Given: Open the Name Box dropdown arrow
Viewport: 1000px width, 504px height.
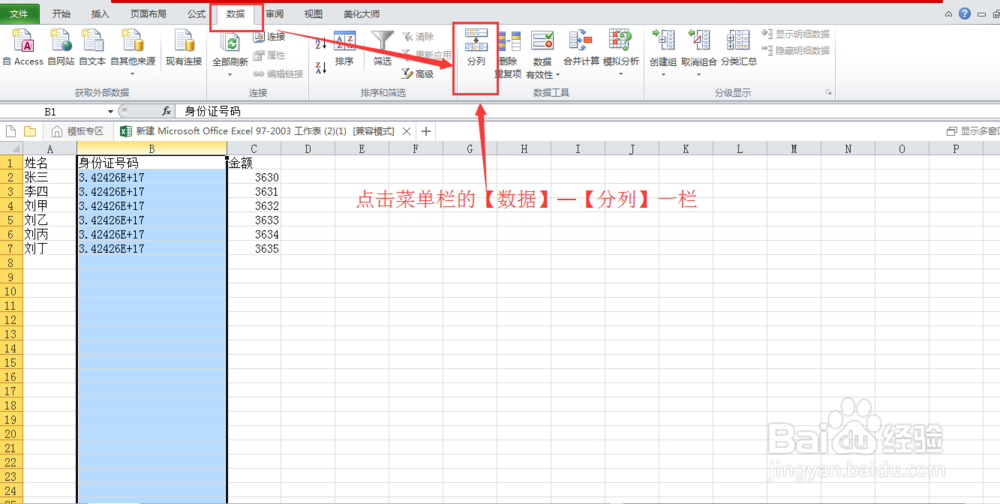Looking at the screenshot, I should [110, 112].
